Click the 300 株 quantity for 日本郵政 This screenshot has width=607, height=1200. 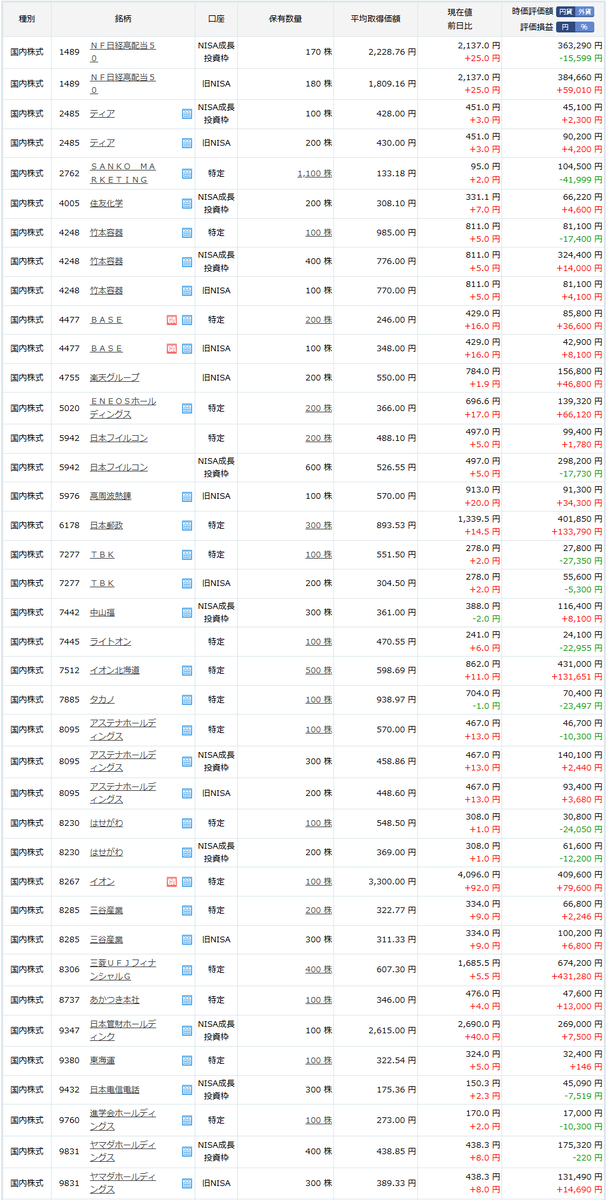point(319,525)
